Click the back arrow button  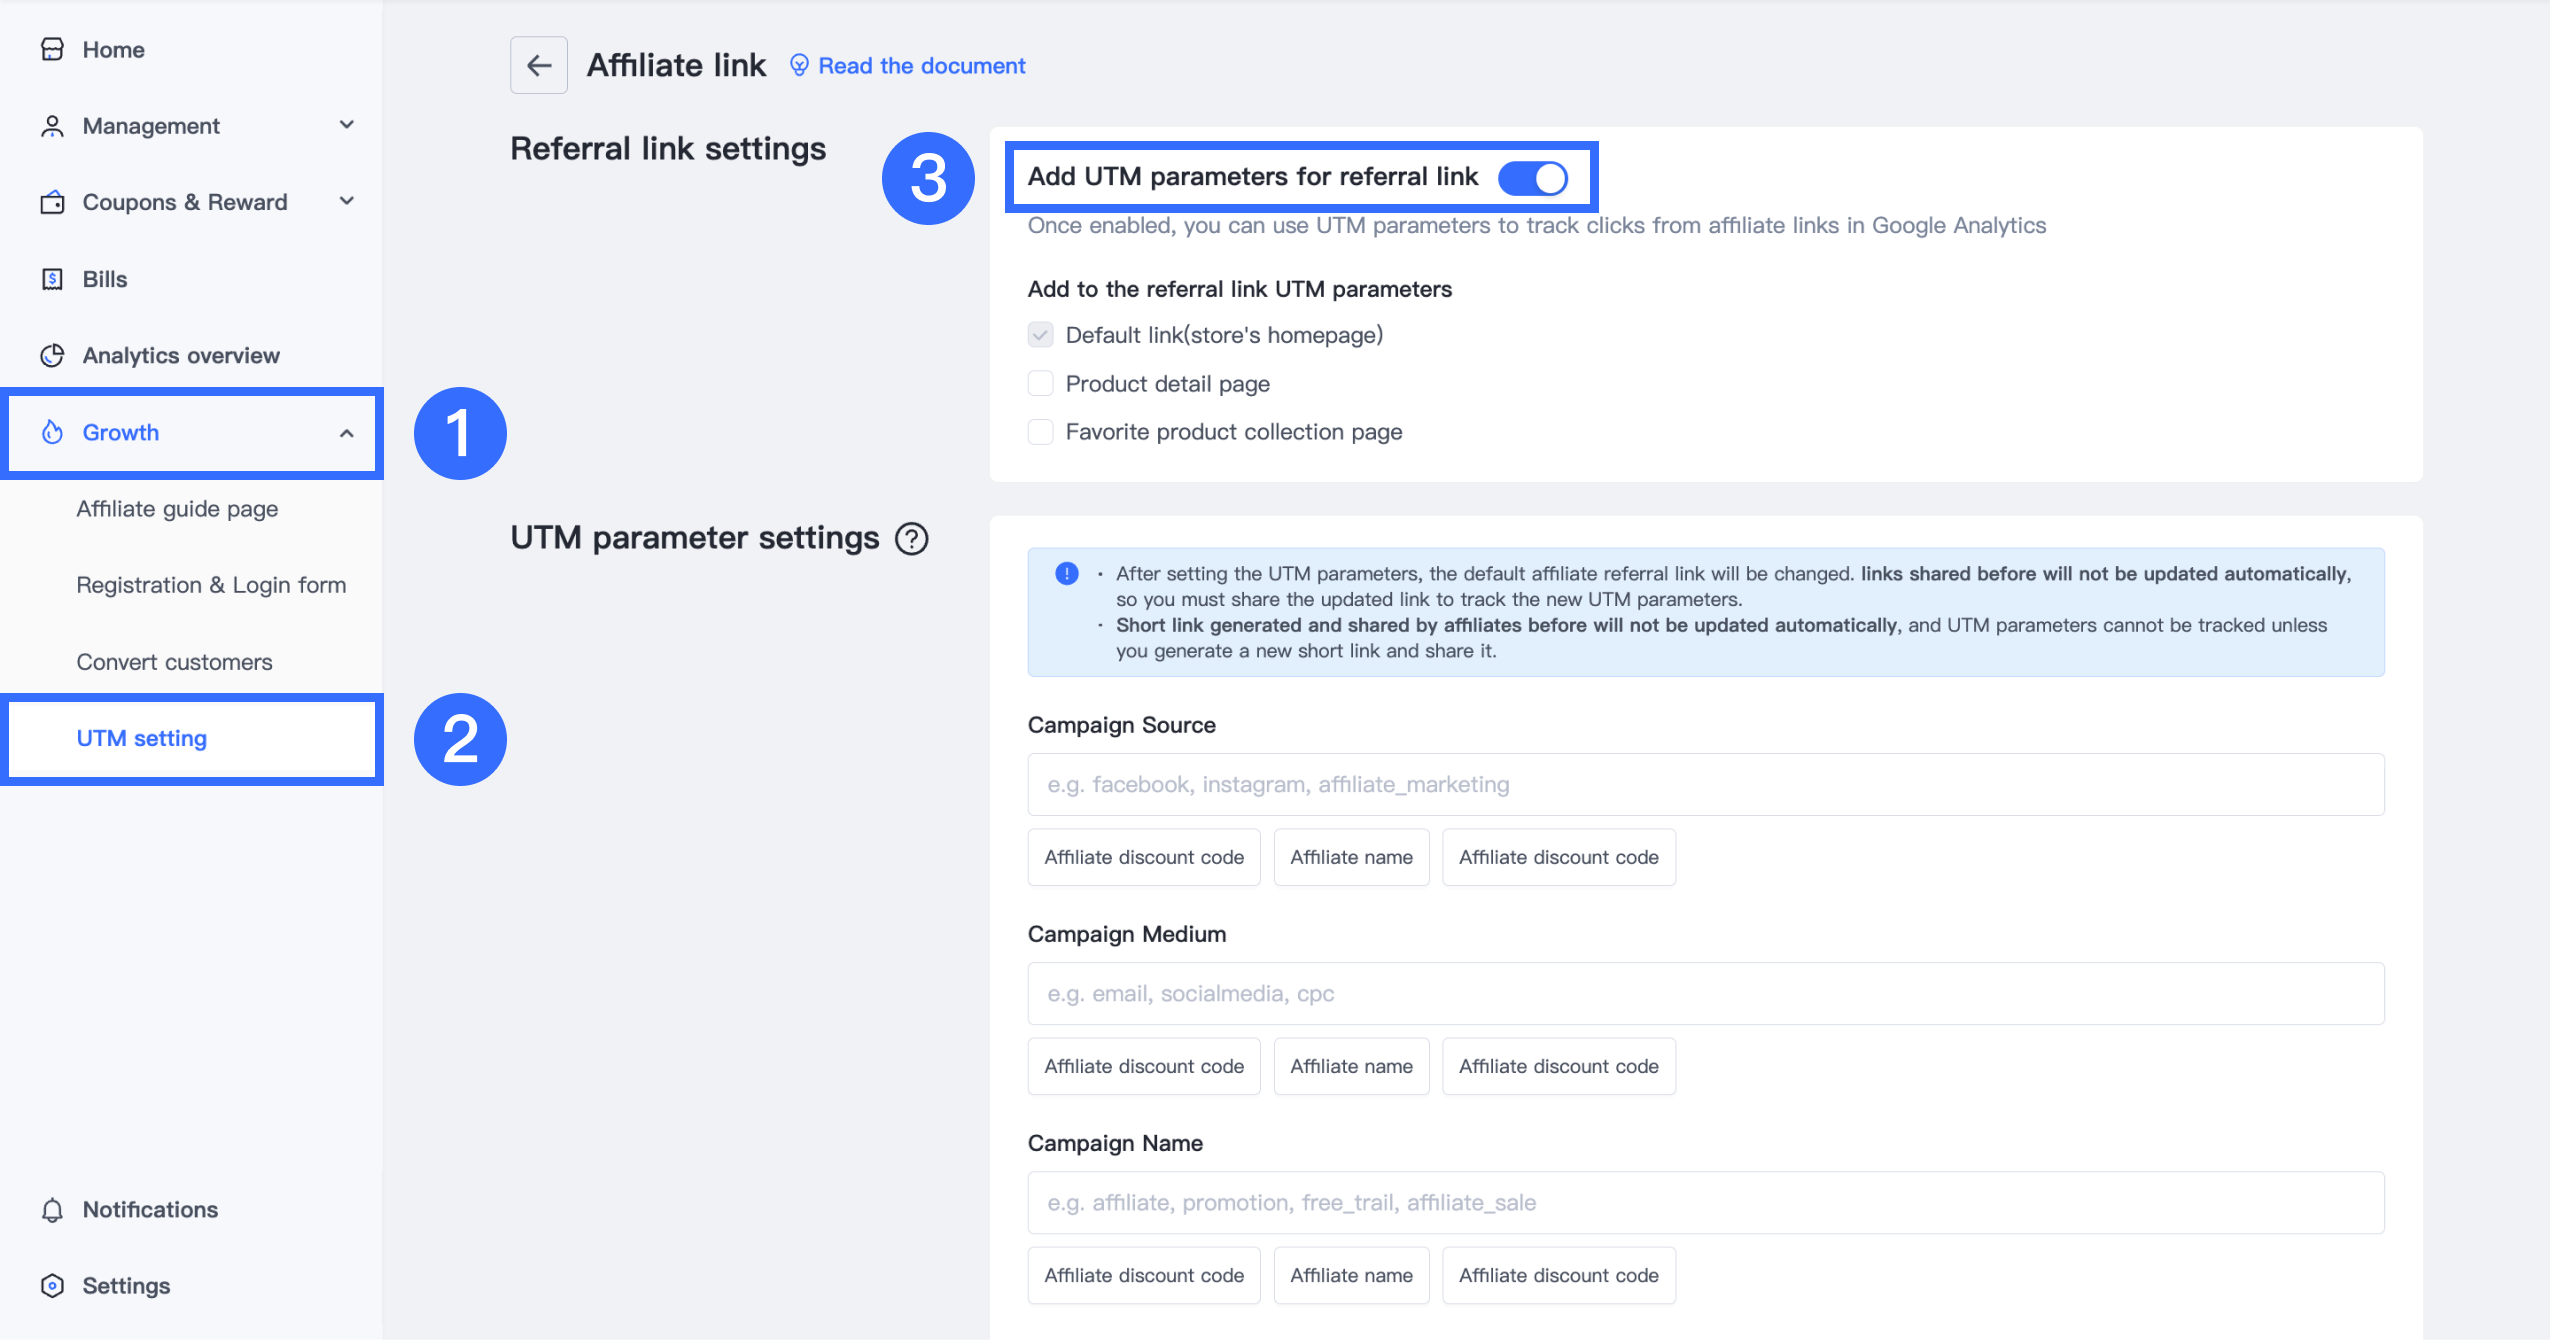click(539, 65)
